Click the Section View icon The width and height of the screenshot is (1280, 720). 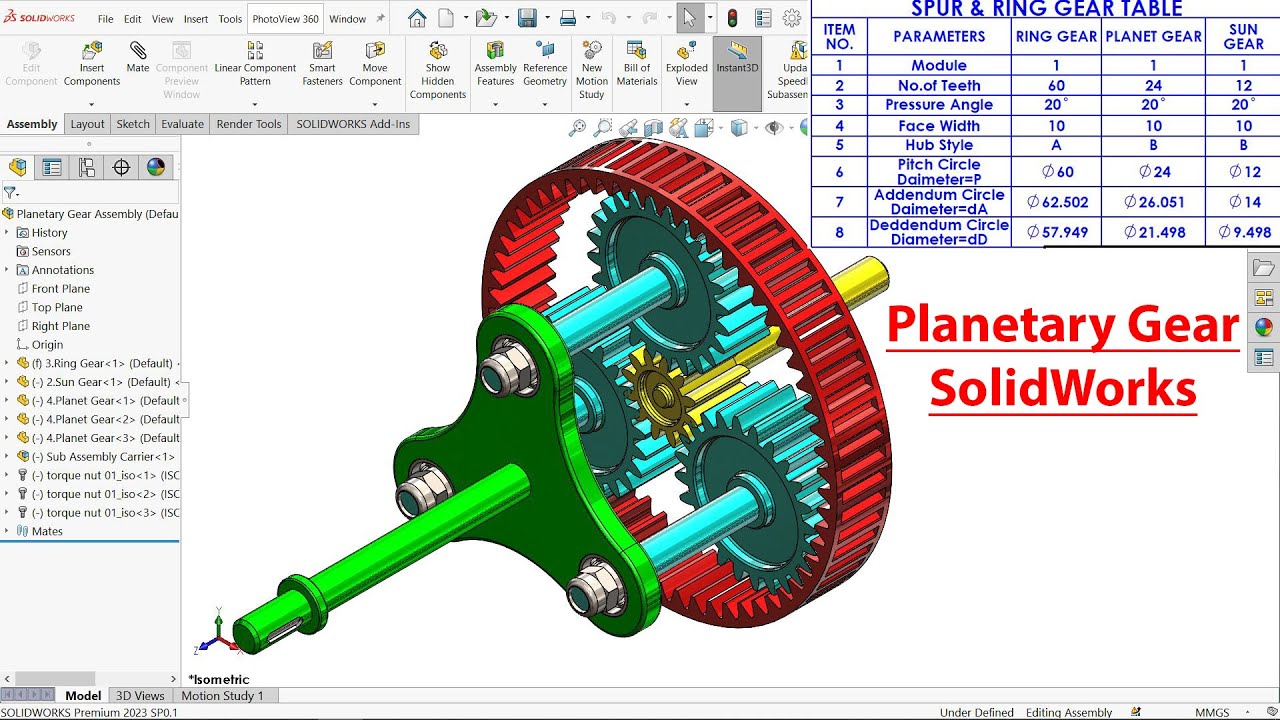(653, 127)
